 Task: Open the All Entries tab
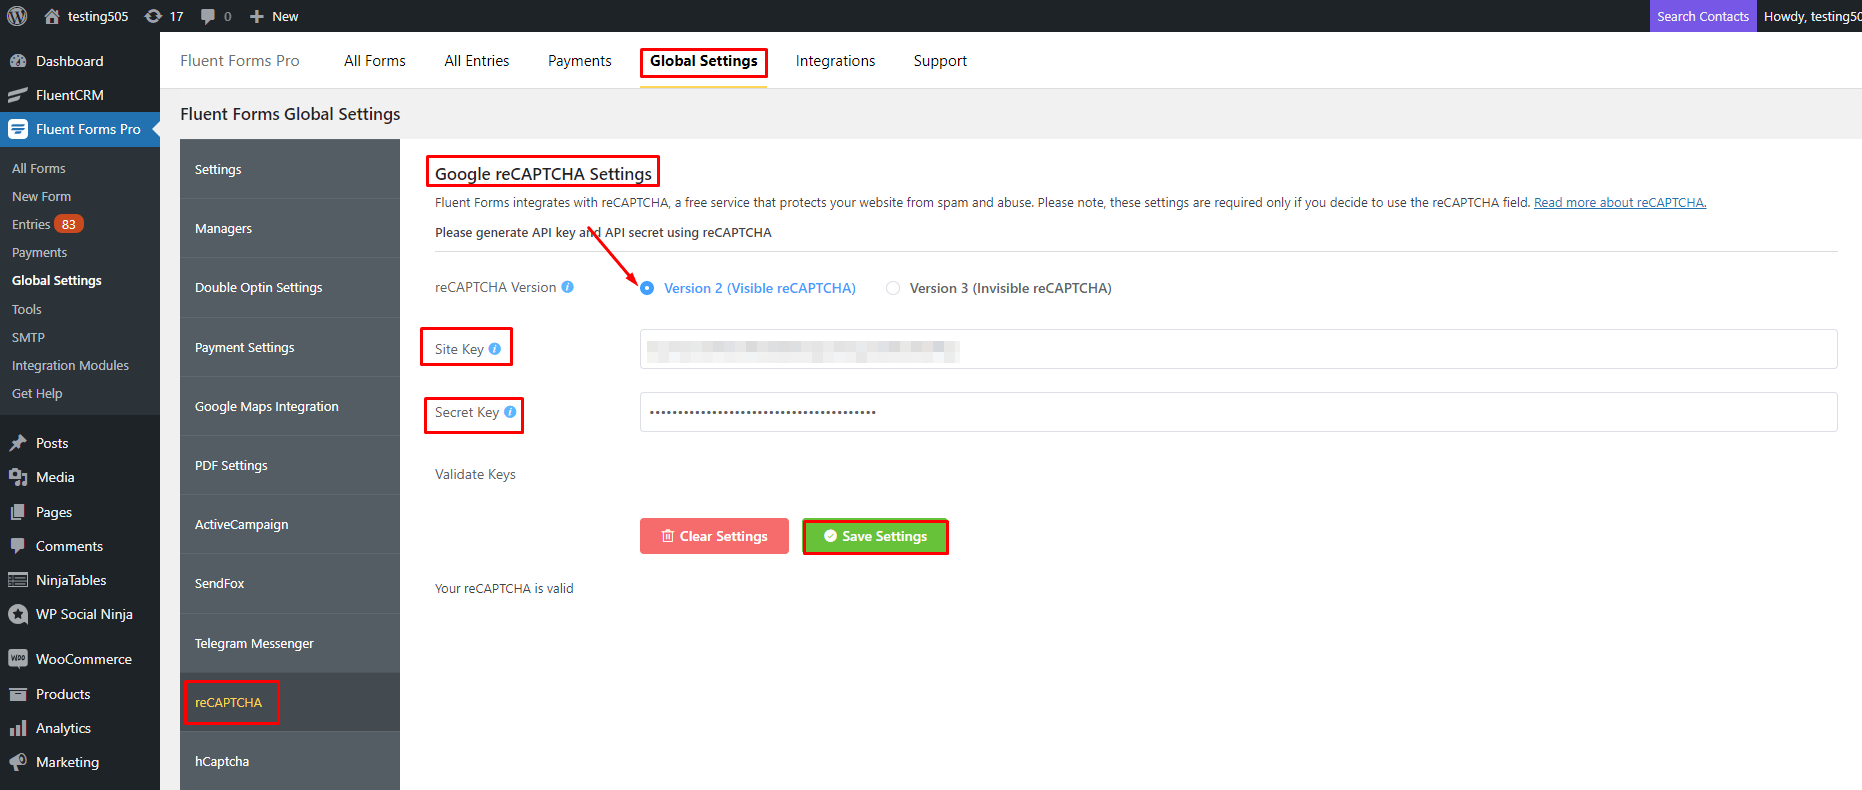coord(476,61)
